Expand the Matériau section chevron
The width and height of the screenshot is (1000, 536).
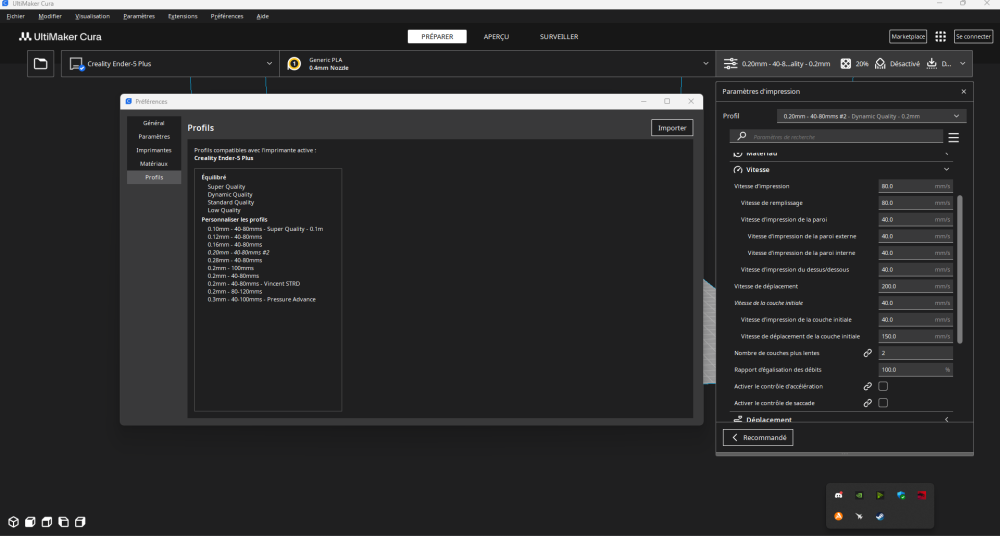point(946,154)
